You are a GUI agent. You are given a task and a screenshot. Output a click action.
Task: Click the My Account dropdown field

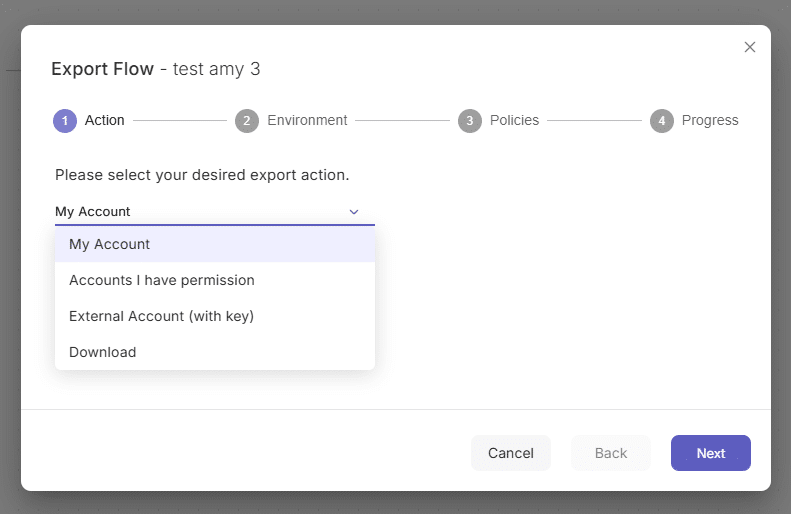[215, 212]
